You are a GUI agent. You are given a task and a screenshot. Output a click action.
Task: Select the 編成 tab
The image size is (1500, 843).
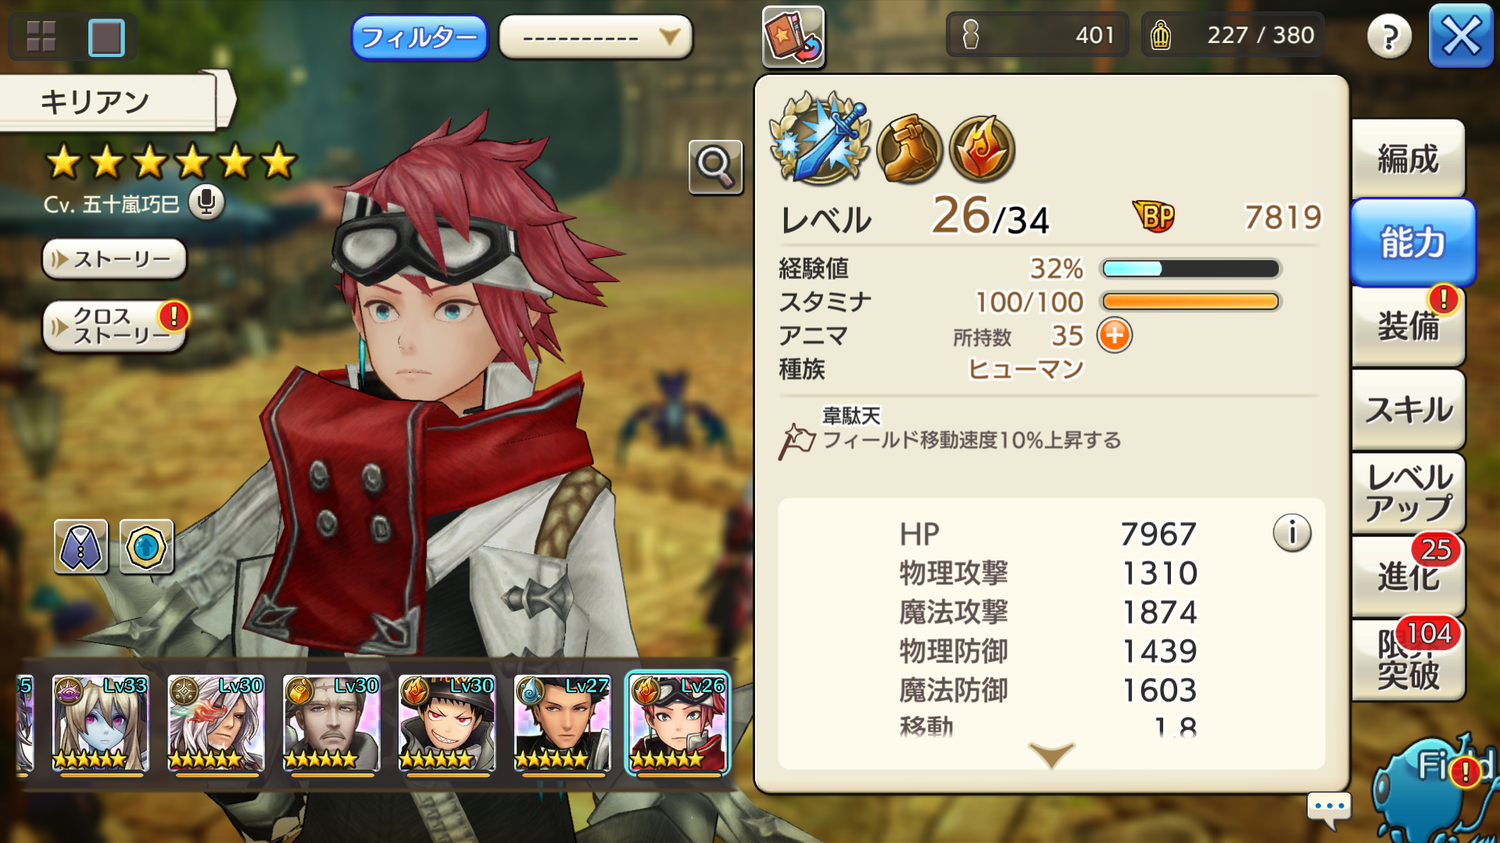point(1408,158)
